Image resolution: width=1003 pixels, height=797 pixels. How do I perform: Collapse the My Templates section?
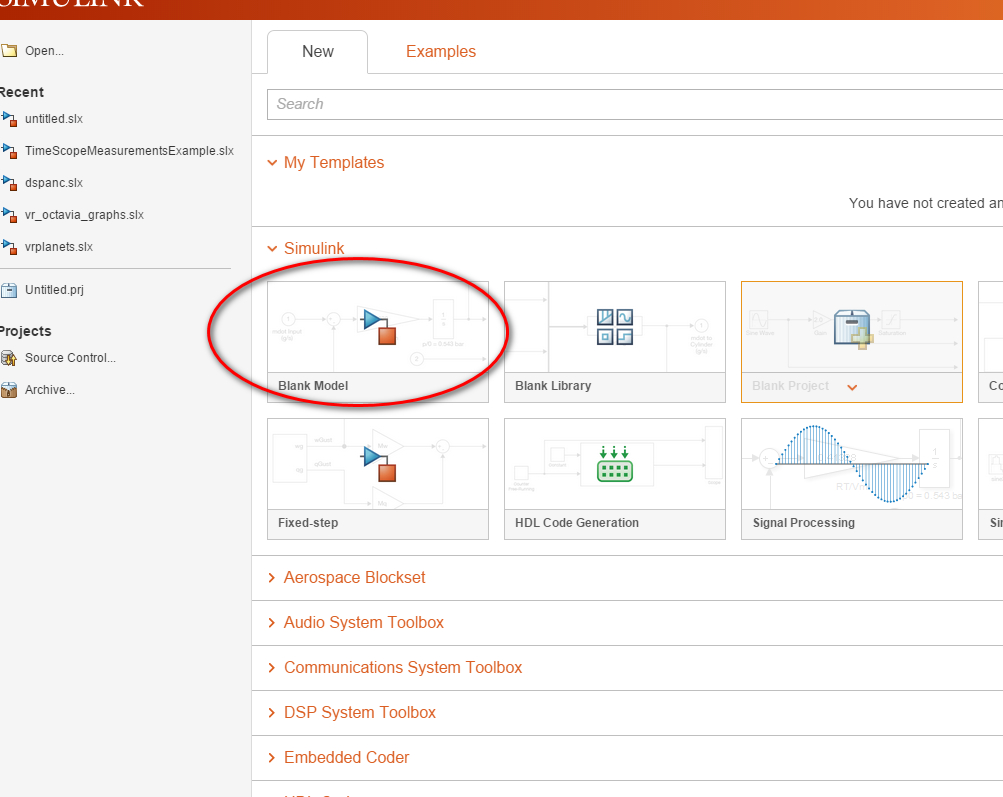[272, 163]
